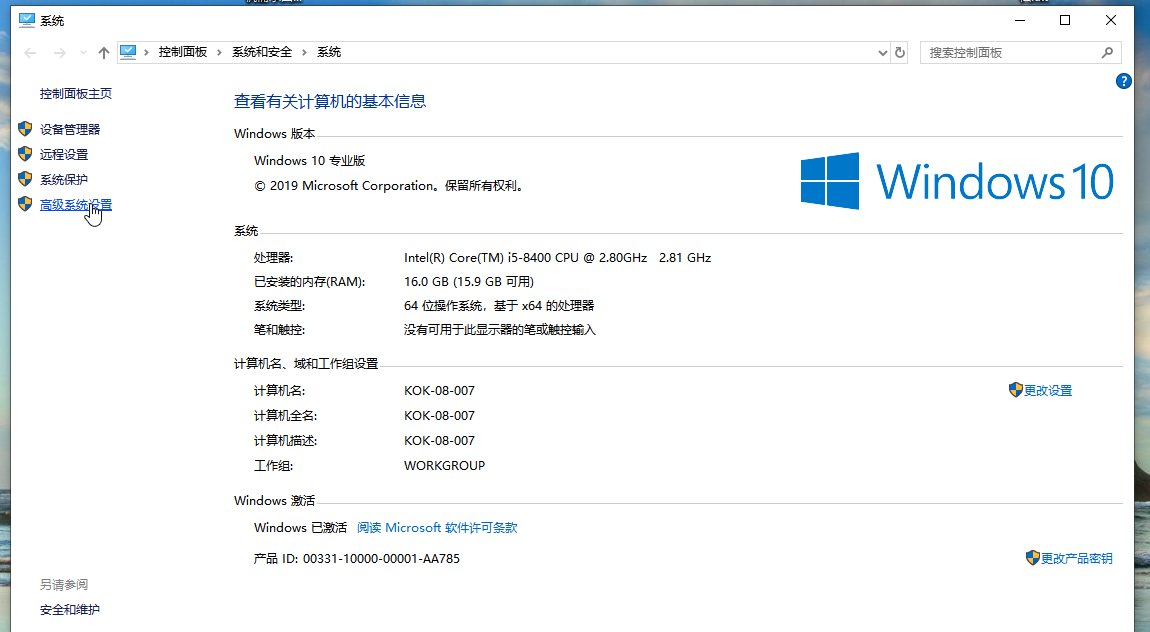Maximize the 系统 window
The width and height of the screenshot is (1150, 632).
(x=1065, y=21)
